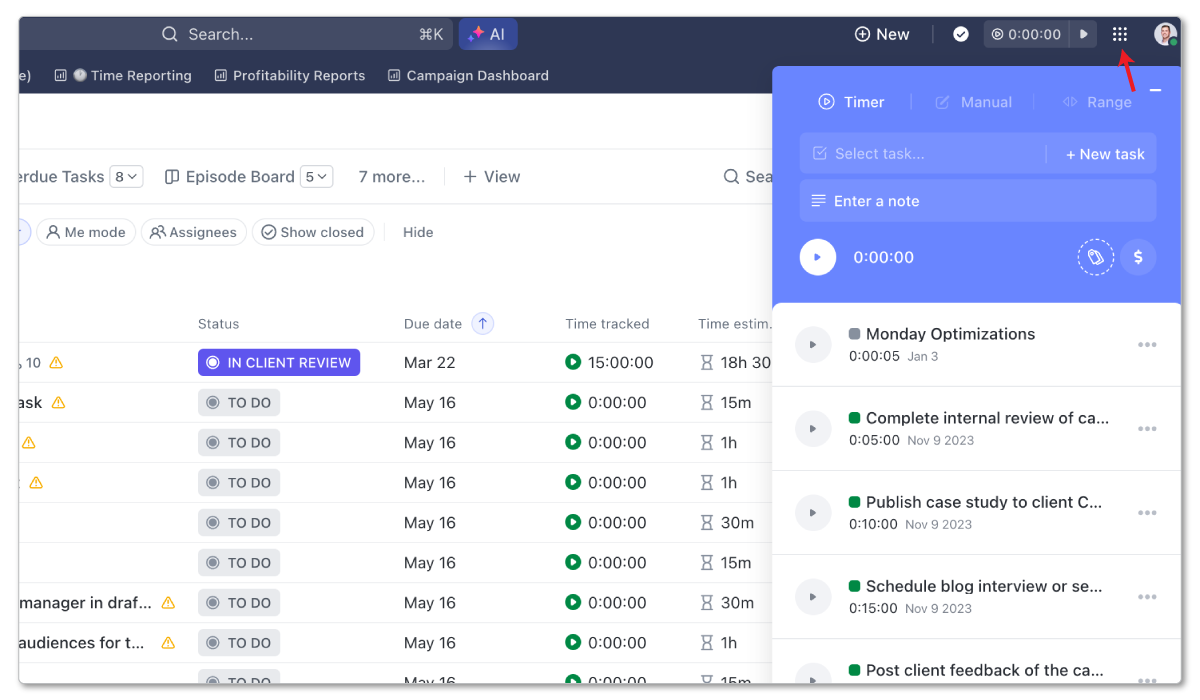
Task: Click the apps grid icon the arrow points to
Action: pos(1119,33)
